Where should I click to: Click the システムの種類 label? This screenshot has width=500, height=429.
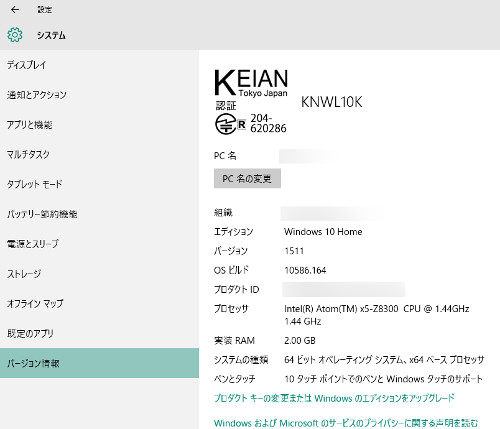click(x=241, y=360)
